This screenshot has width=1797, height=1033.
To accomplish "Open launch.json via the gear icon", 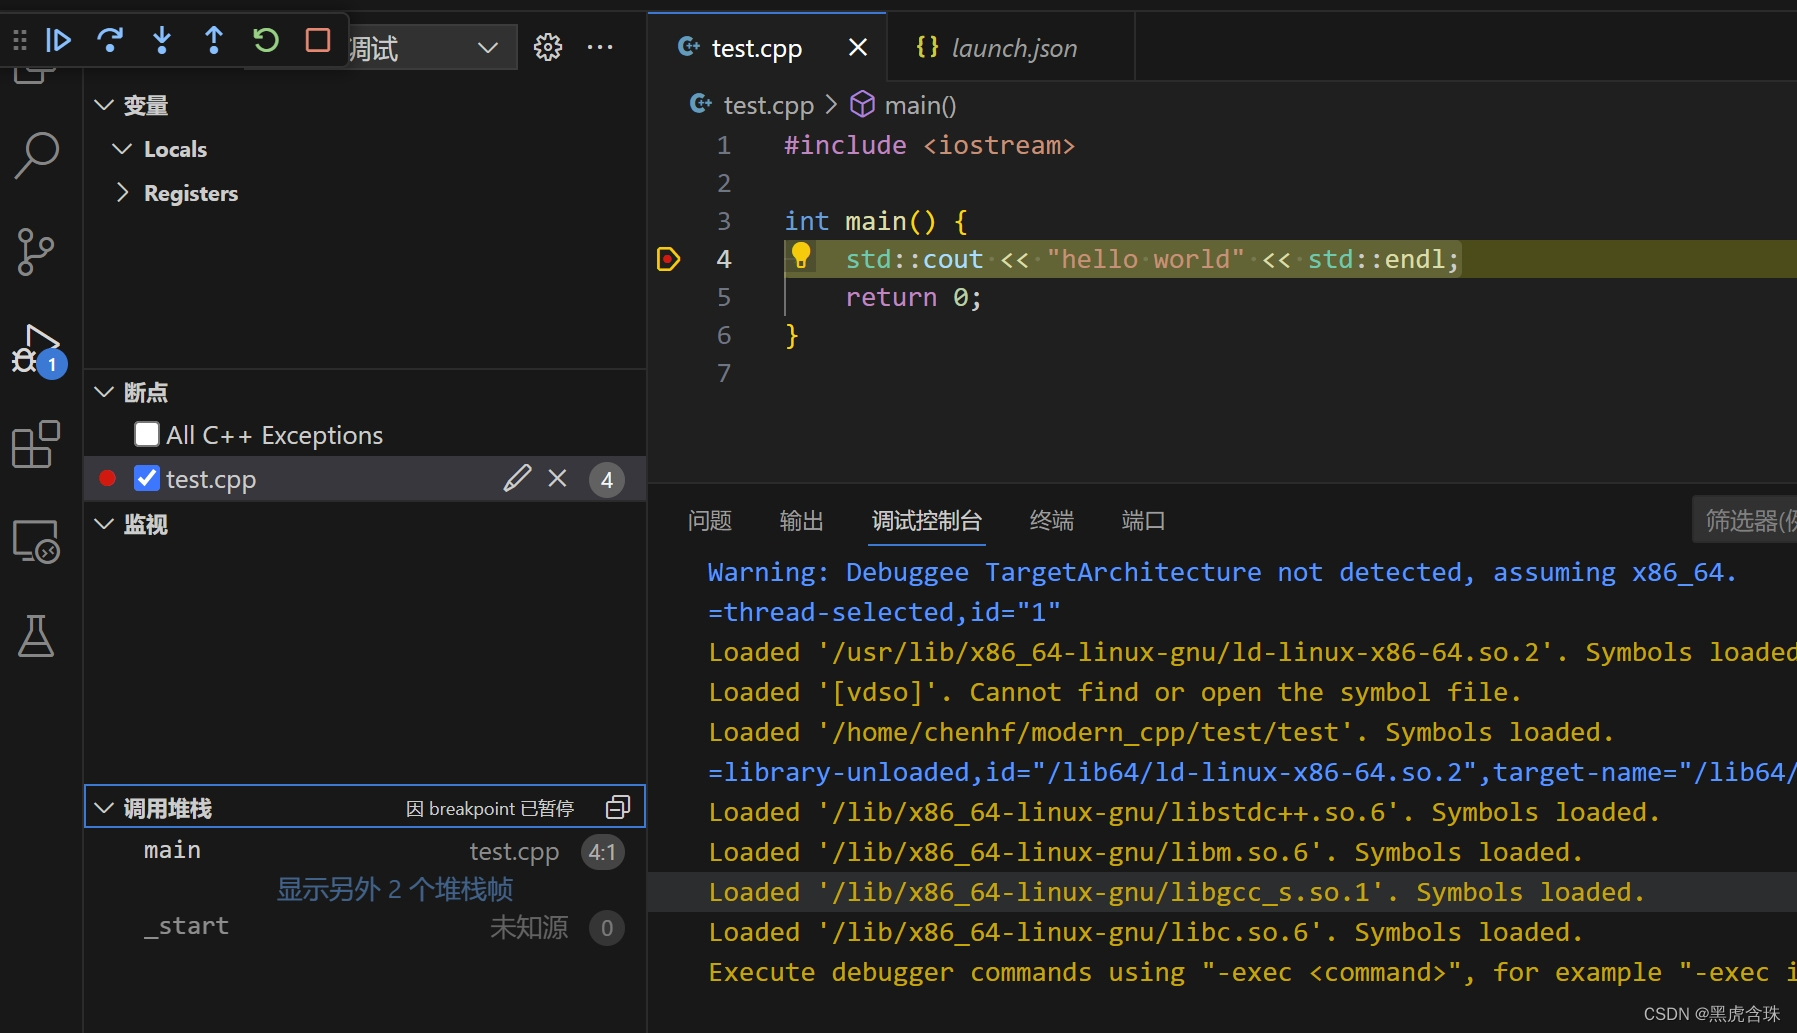I will tap(548, 47).
